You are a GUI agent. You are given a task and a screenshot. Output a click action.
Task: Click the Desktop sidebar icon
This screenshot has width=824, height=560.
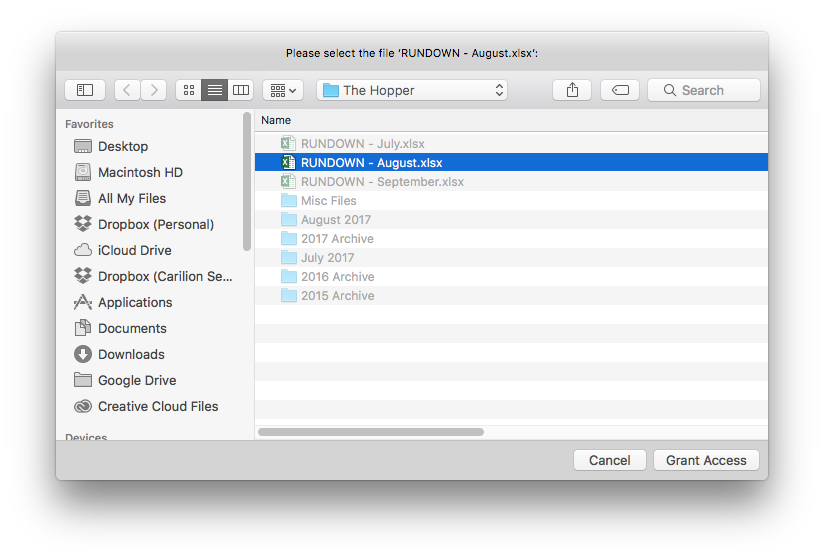point(83,147)
